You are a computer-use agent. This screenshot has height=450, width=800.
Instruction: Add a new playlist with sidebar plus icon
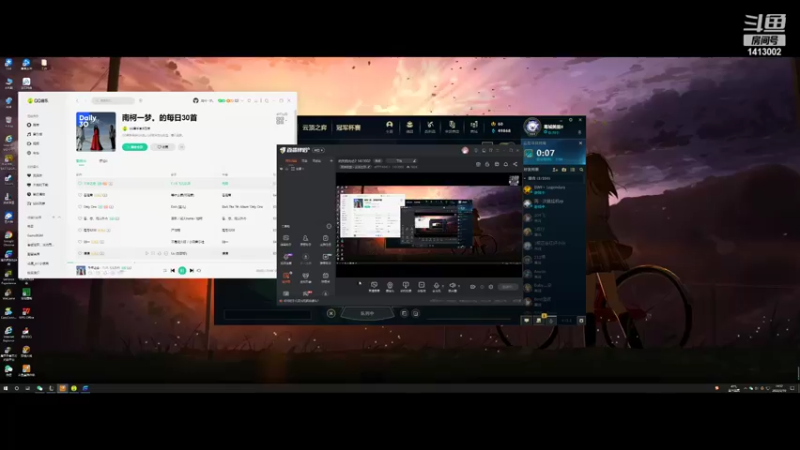(54, 217)
